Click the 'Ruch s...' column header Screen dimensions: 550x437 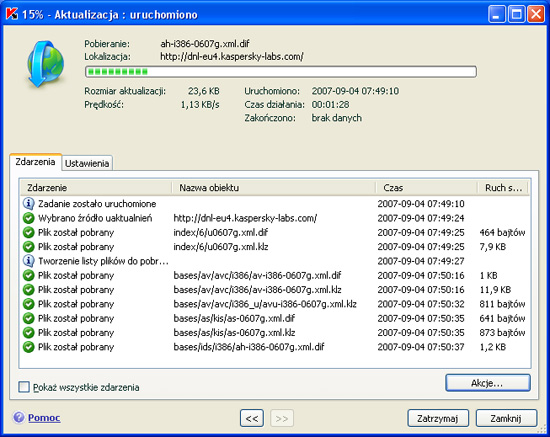(x=503, y=188)
